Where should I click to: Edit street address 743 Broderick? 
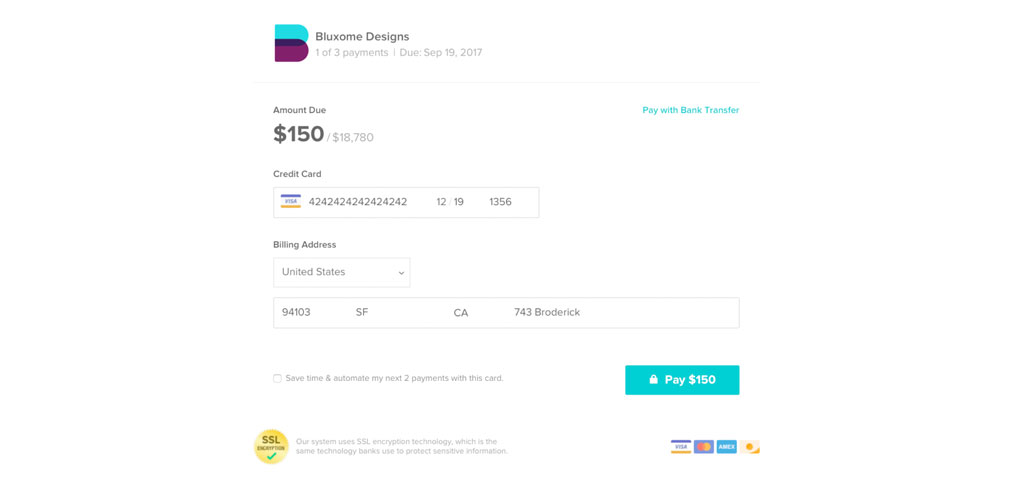coord(547,312)
